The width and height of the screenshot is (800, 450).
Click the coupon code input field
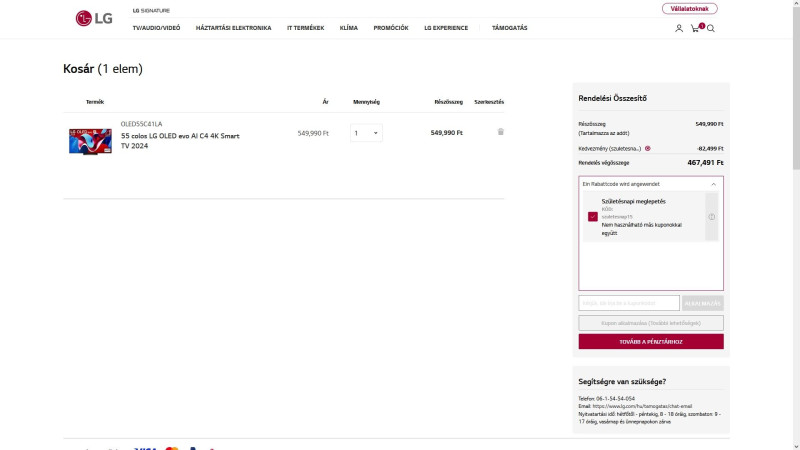pos(629,303)
